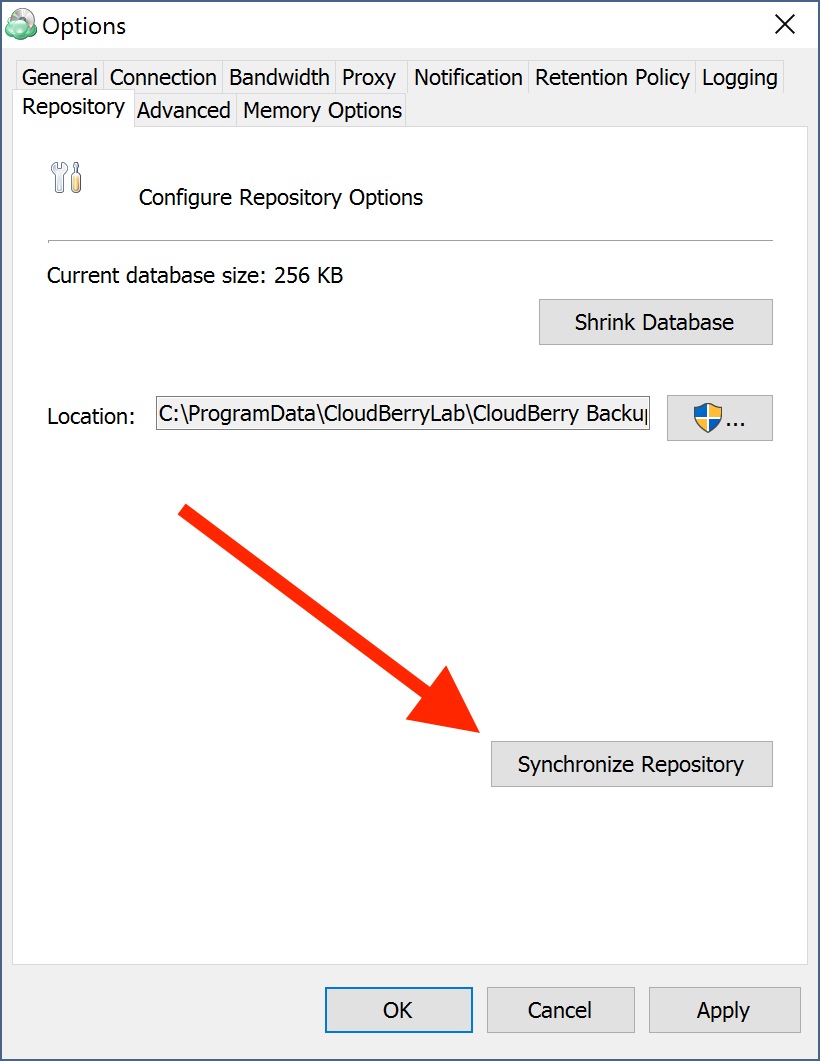Open the Connection tab
820x1061 pixels.
click(162, 77)
